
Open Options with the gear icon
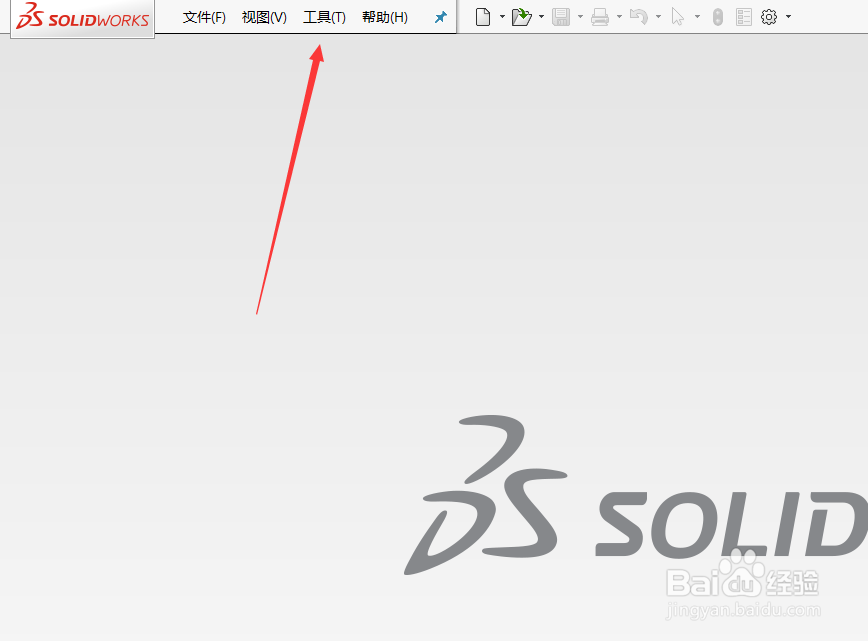(769, 17)
